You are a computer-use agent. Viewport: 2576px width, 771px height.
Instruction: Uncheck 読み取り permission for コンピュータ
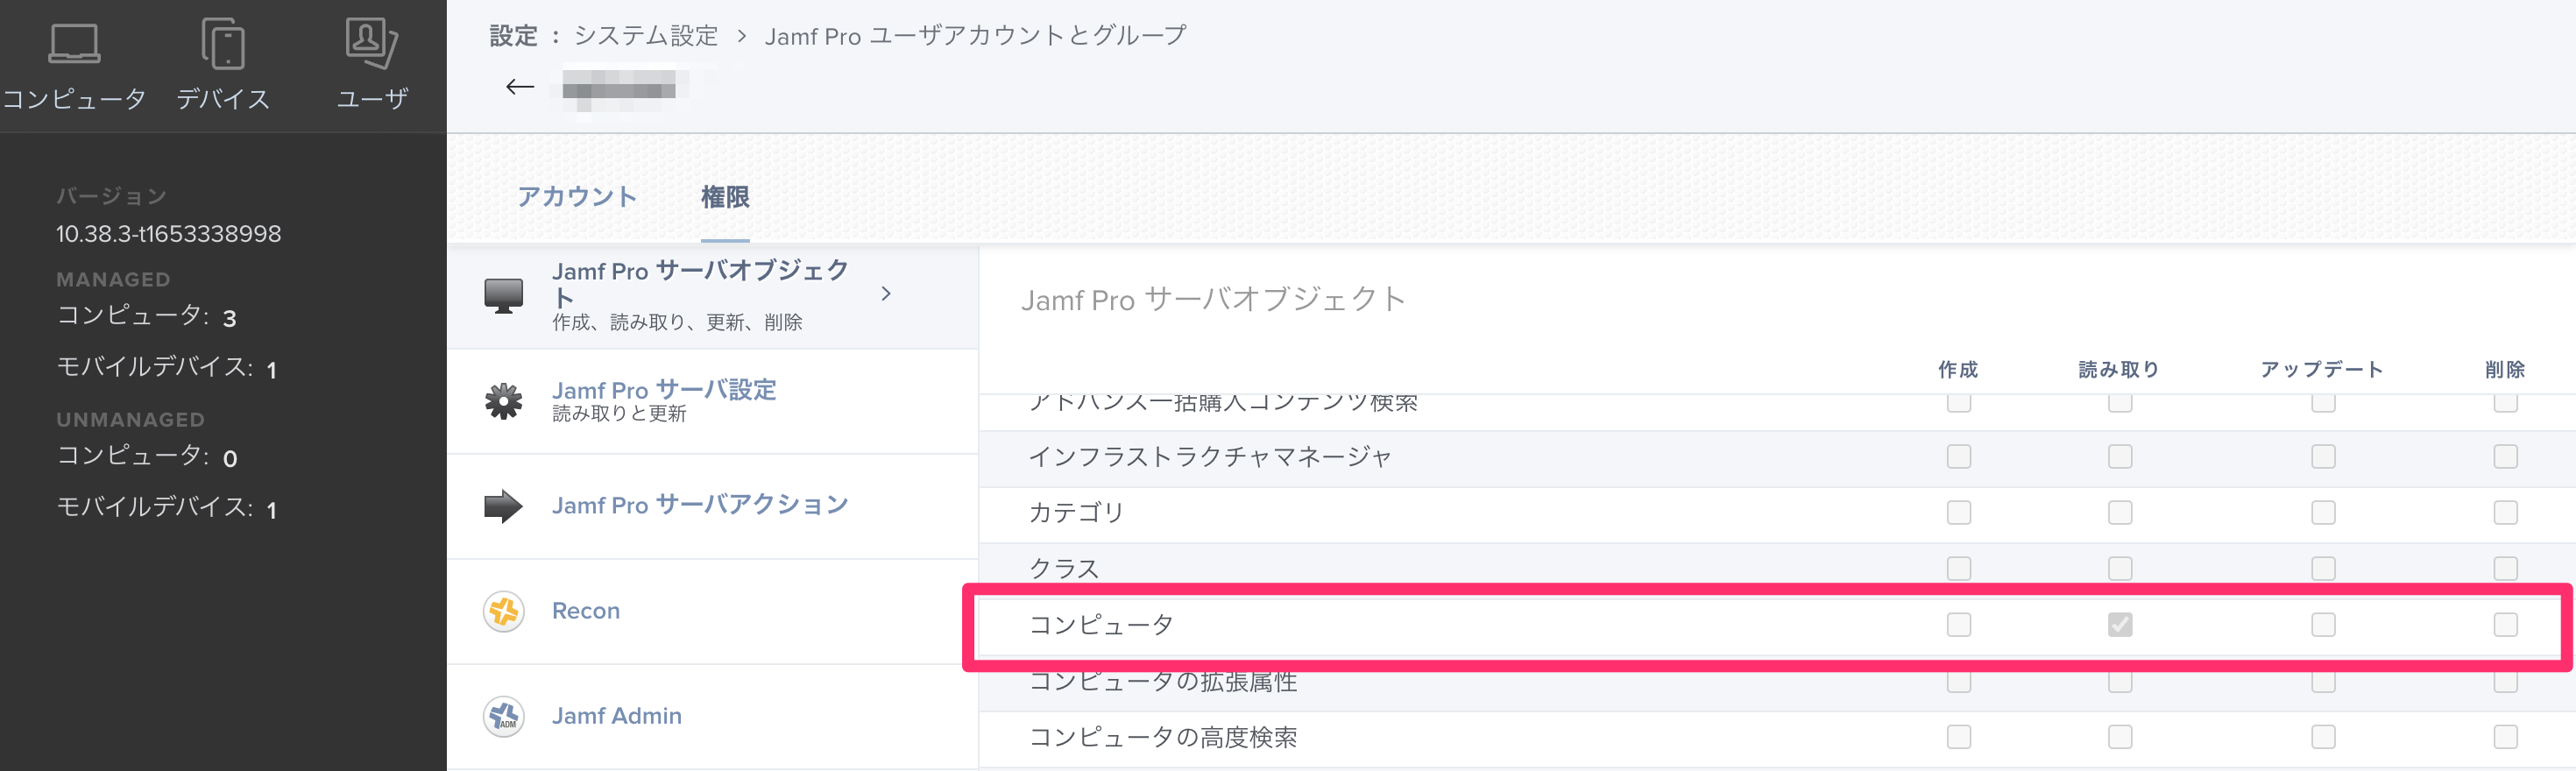click(x=2119, y=624)
